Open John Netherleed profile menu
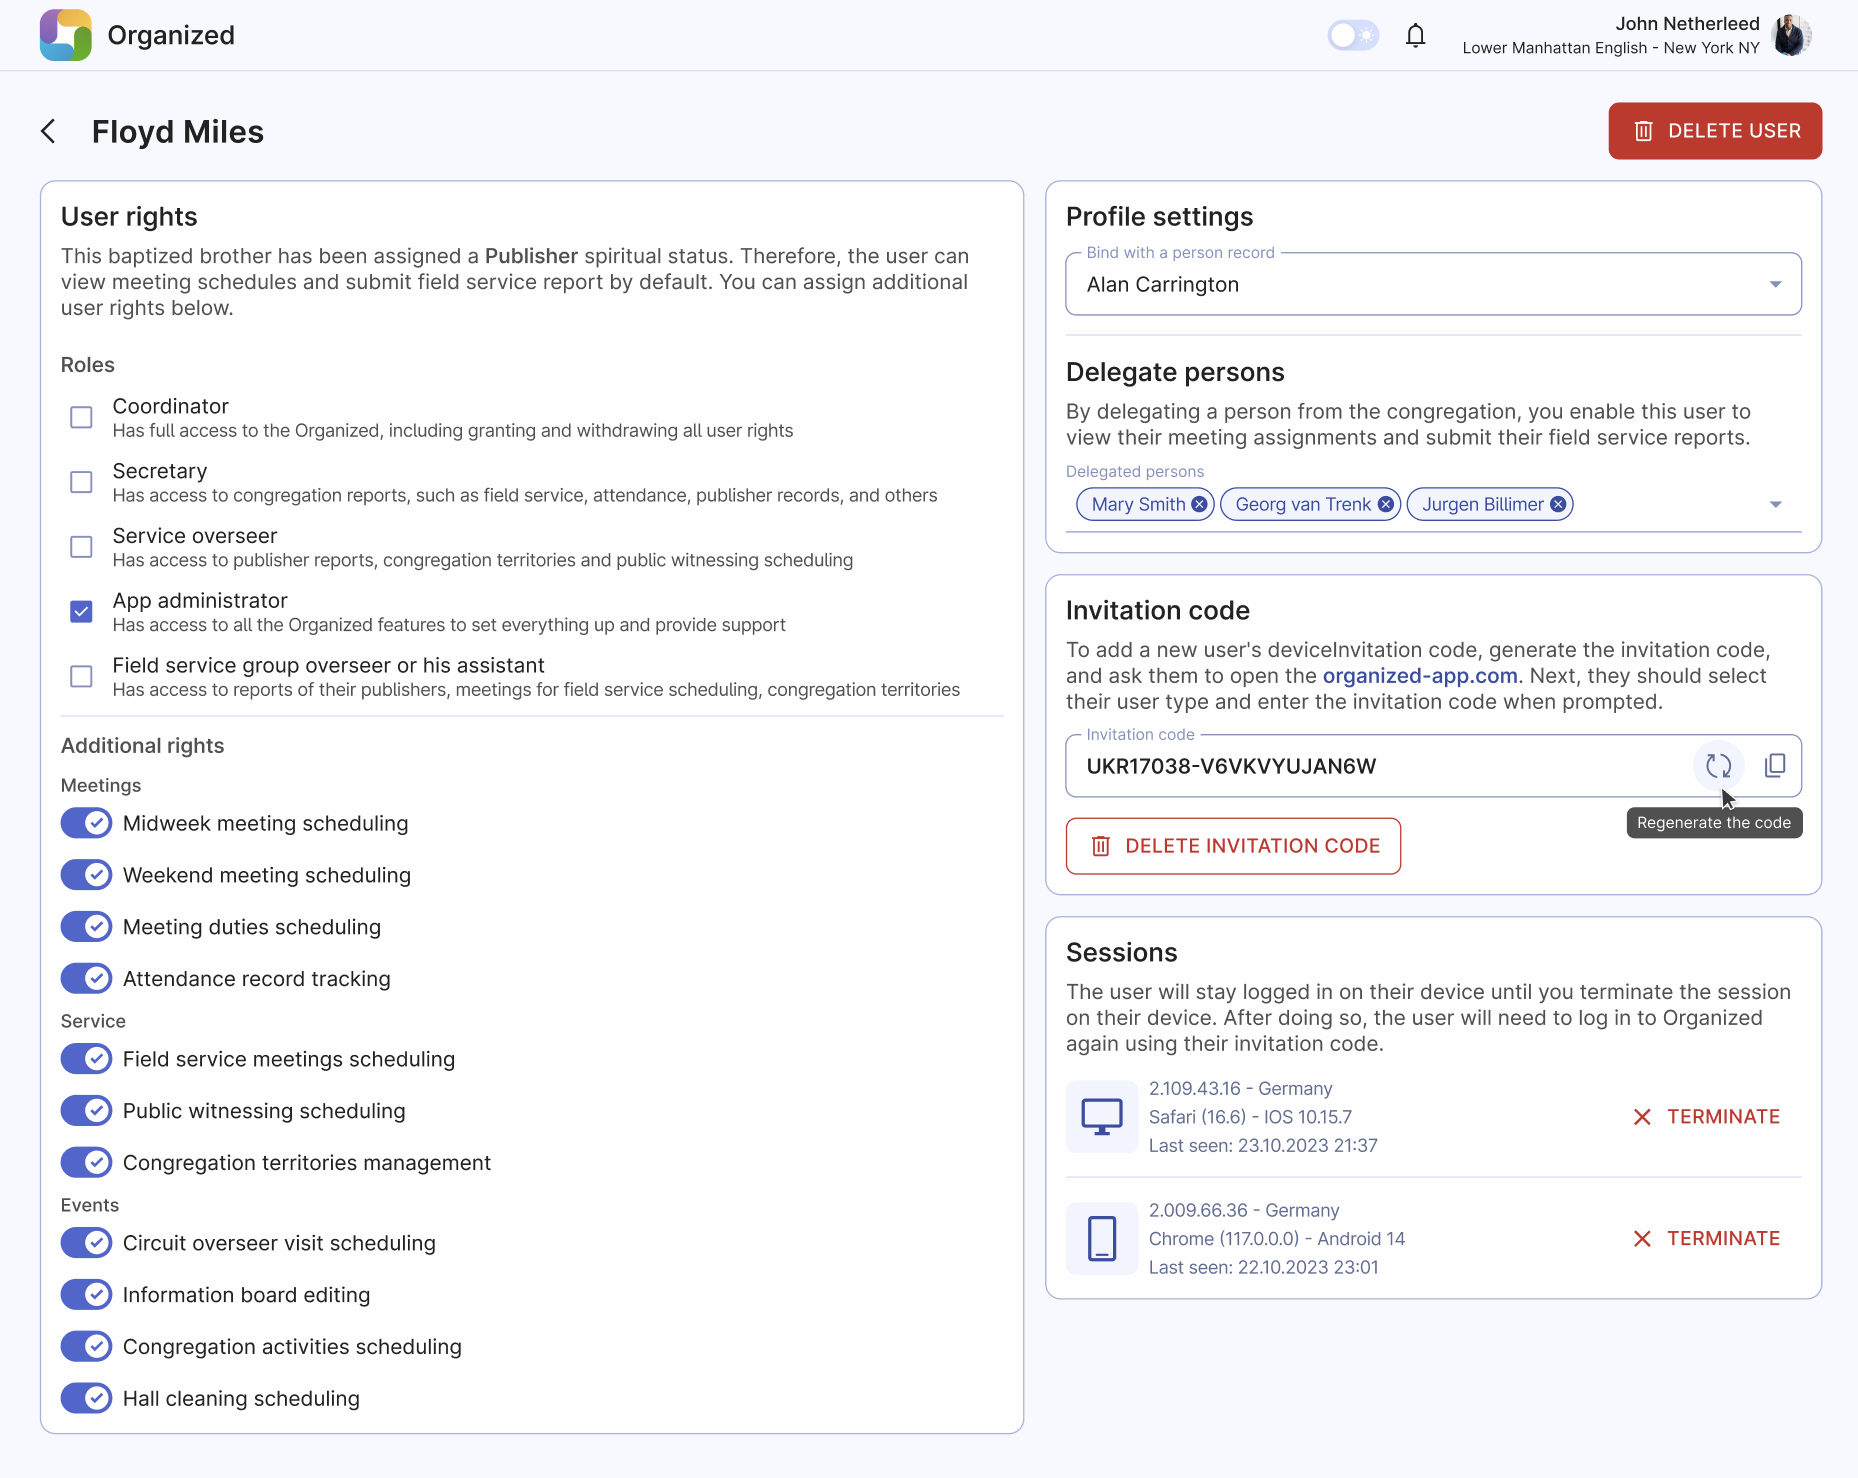 1792,35
